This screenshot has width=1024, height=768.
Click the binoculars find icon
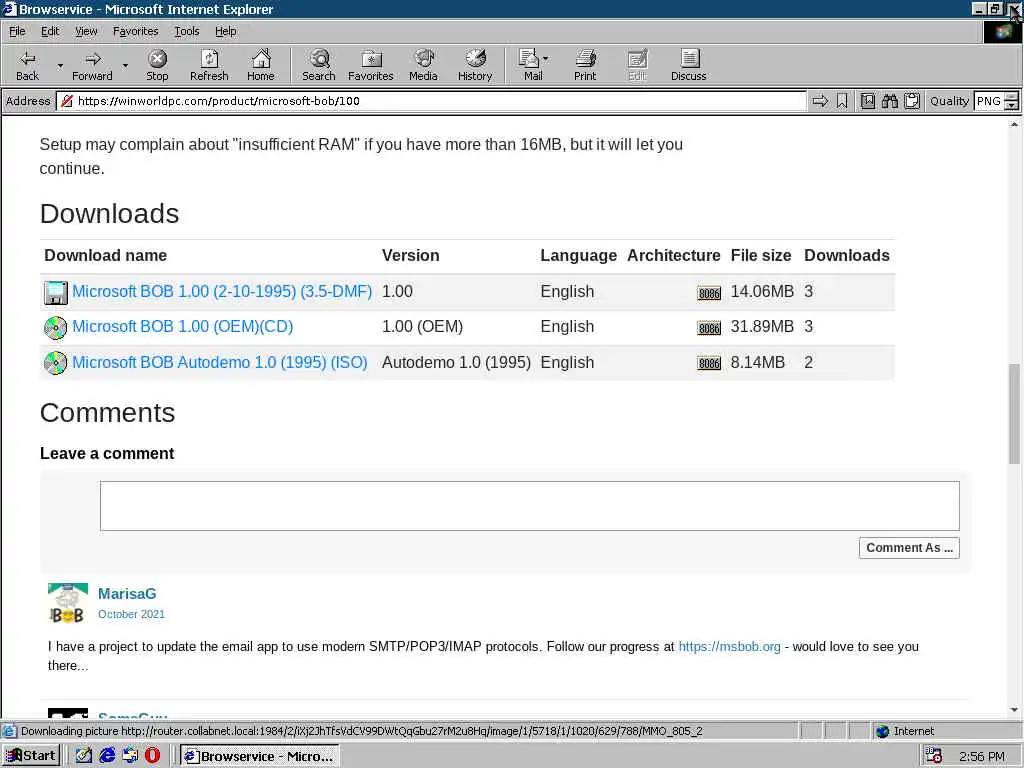[889, 101]
